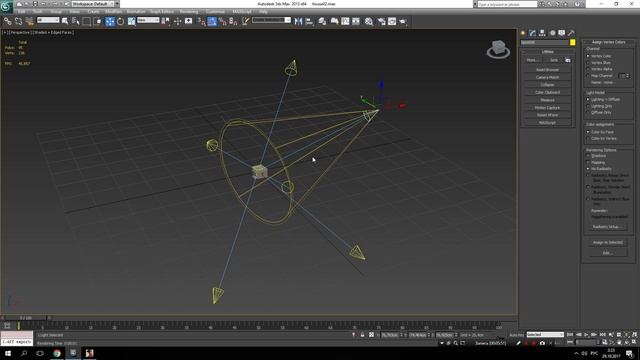Viewport: 640px width, 360px height.
Task: Open the Display command panel tab
Action: pos(562,33)
